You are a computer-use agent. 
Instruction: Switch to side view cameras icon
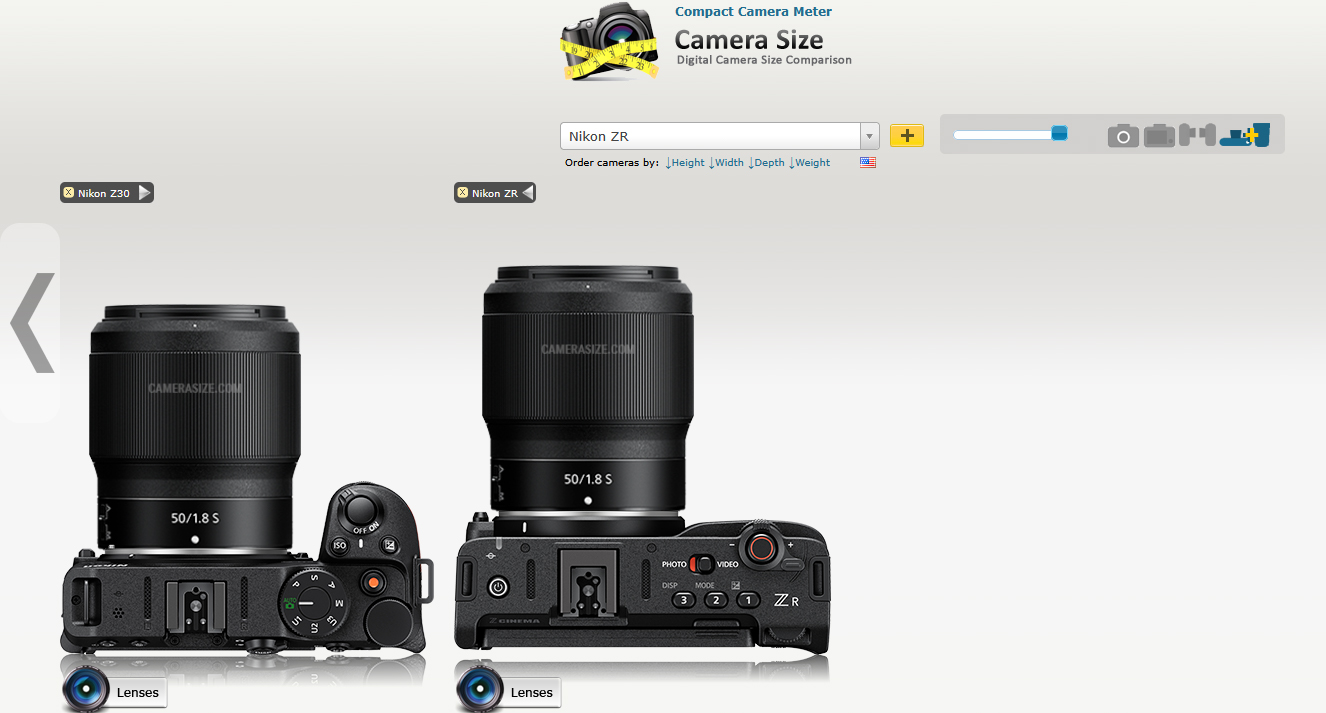(1197, 135)
